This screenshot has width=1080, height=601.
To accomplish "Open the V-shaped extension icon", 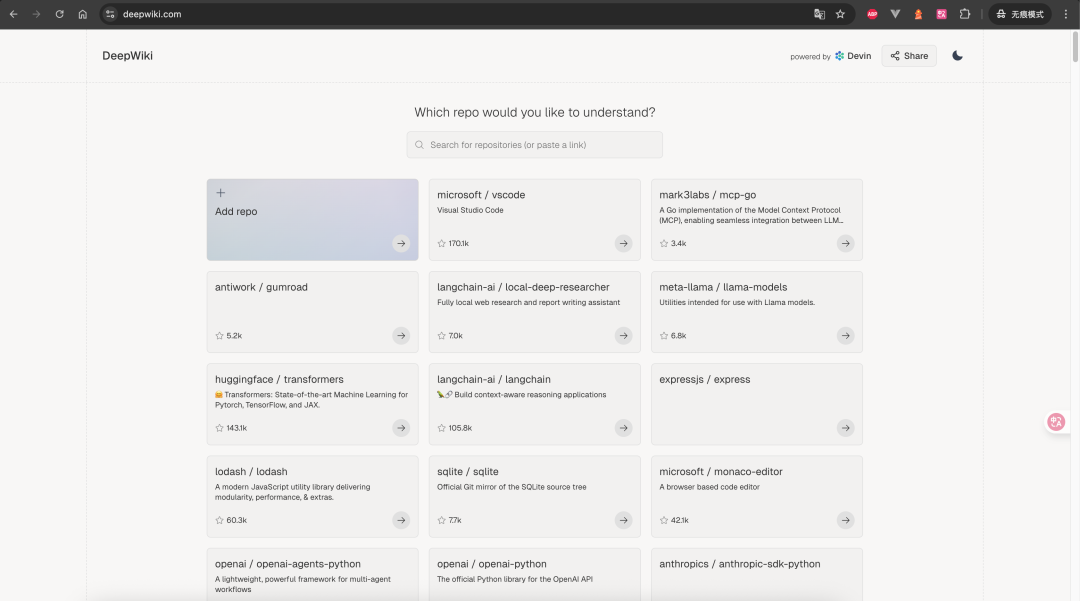I will click(895, 14).
